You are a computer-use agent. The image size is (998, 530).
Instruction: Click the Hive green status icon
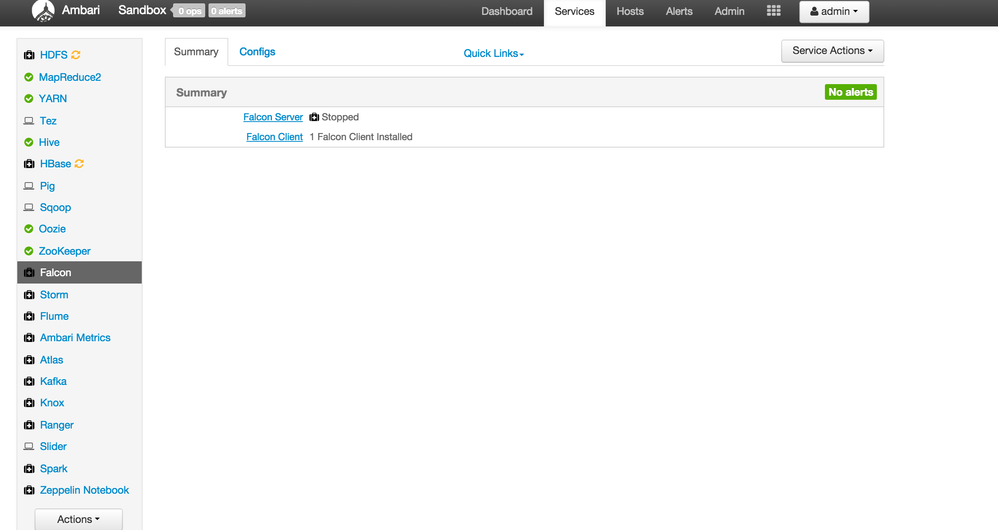(29, 143)
